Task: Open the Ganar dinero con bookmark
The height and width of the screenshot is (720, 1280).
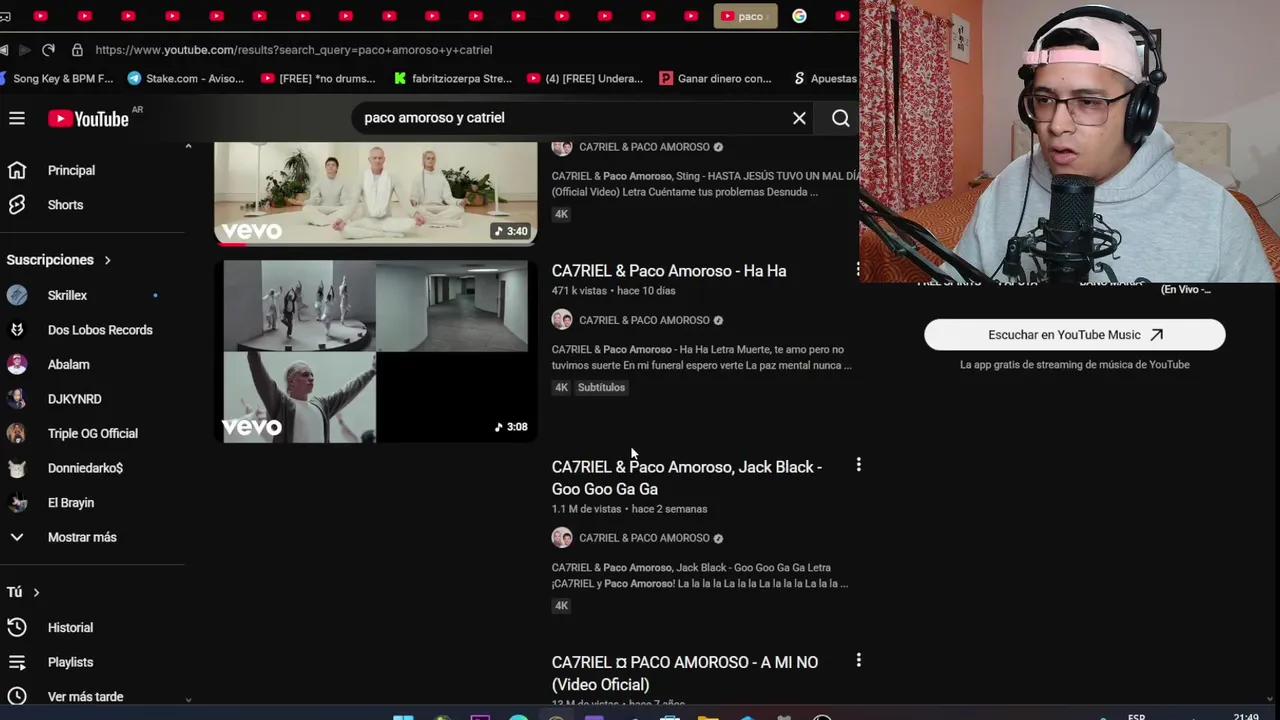Action: [716, 78]
